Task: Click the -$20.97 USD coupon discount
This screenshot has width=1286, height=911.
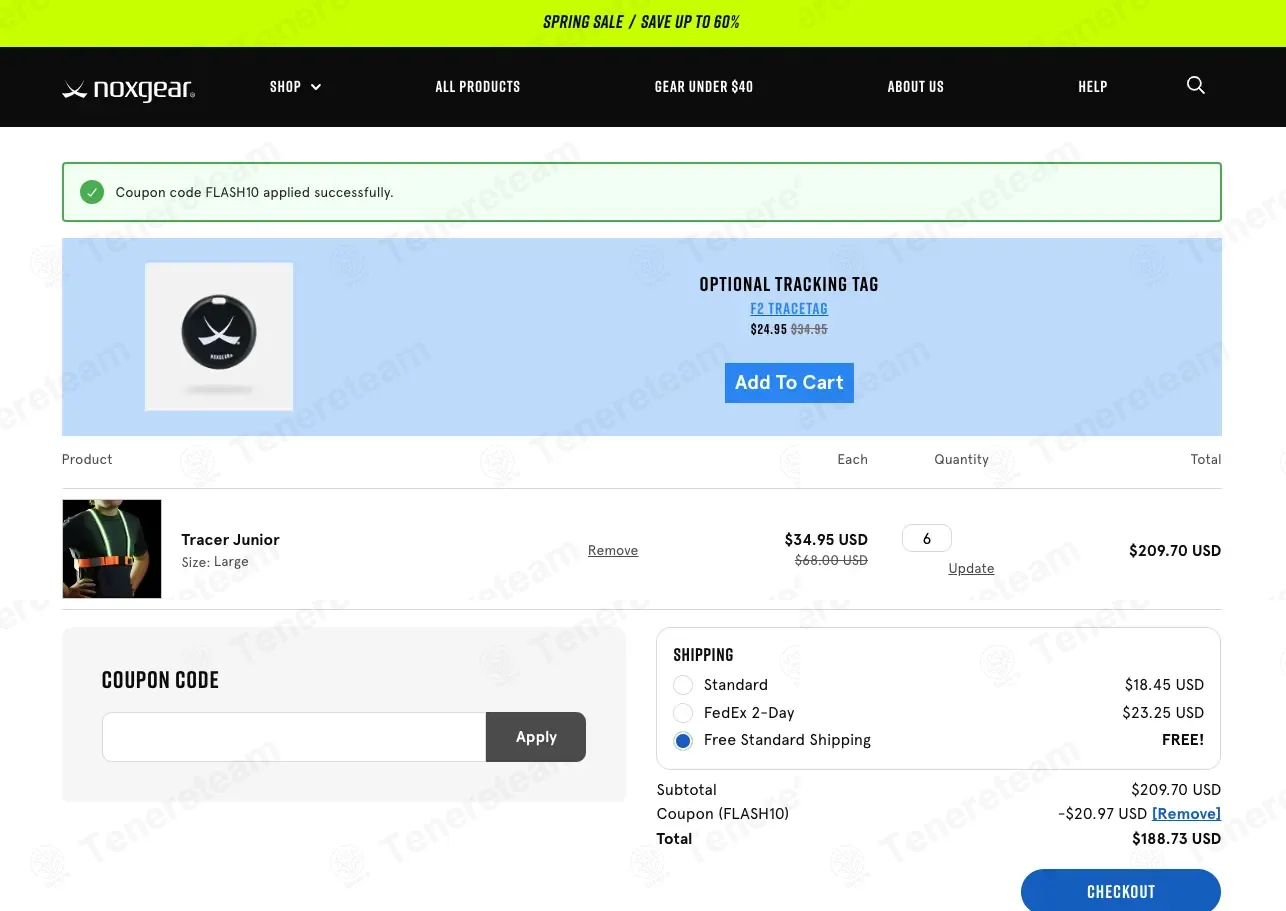Action: [x=1102, y=814]
